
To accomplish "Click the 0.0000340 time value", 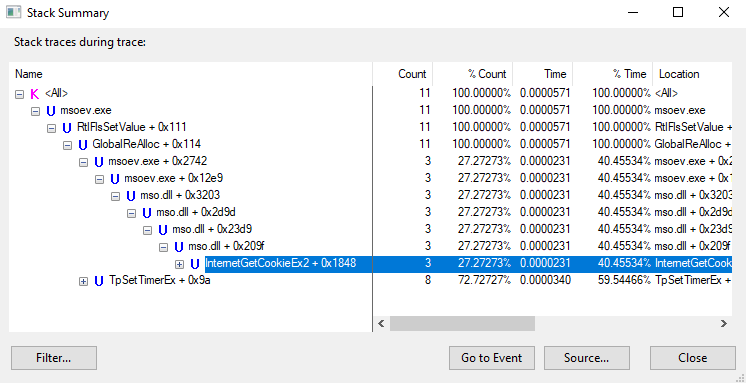I will click(545, 281).
